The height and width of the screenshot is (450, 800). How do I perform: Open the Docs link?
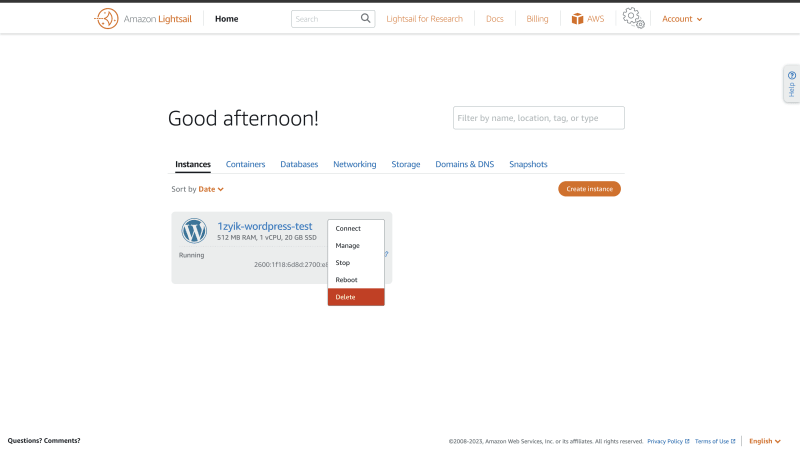pyautogui.click(x=494, y=19)
